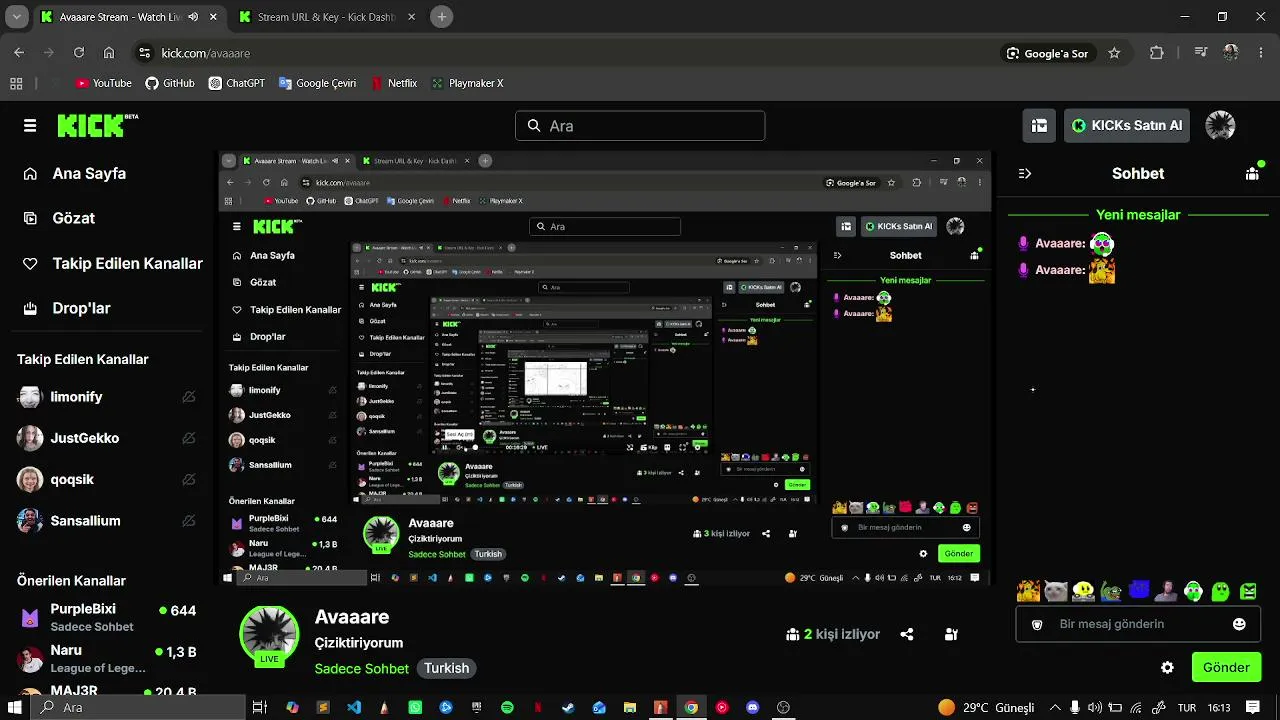The width and height of the screenshot is (1280, 720).
Task: Open the Drop'lar page
Action: click(66, 309)
